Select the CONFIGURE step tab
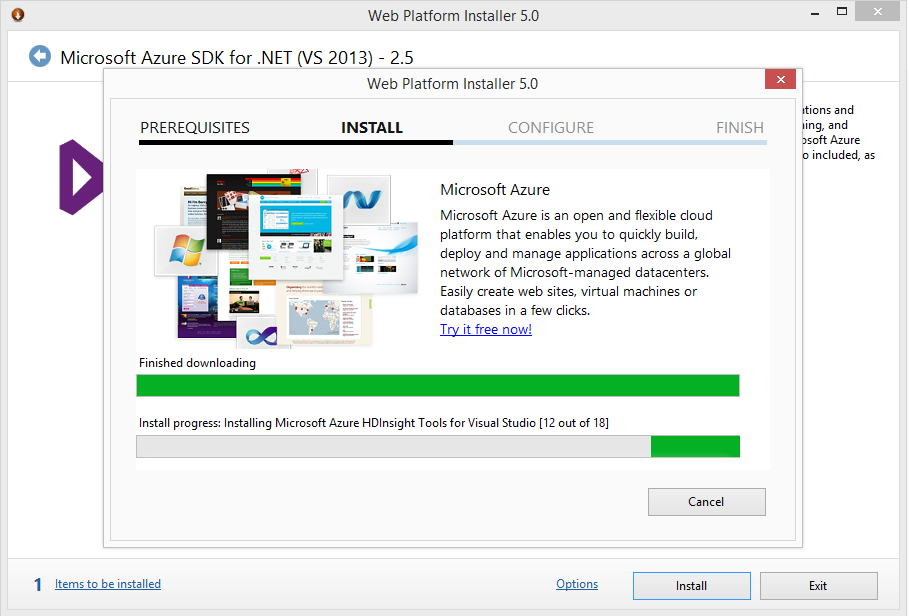This screenshot has width=909, height=616. pos(551,127)
